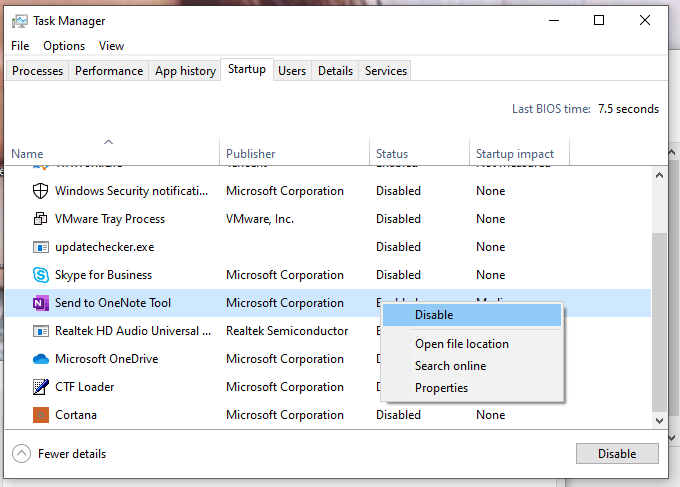Click Disabled status of Cortana row
The image size is (680, 487).
coord(398,415)
